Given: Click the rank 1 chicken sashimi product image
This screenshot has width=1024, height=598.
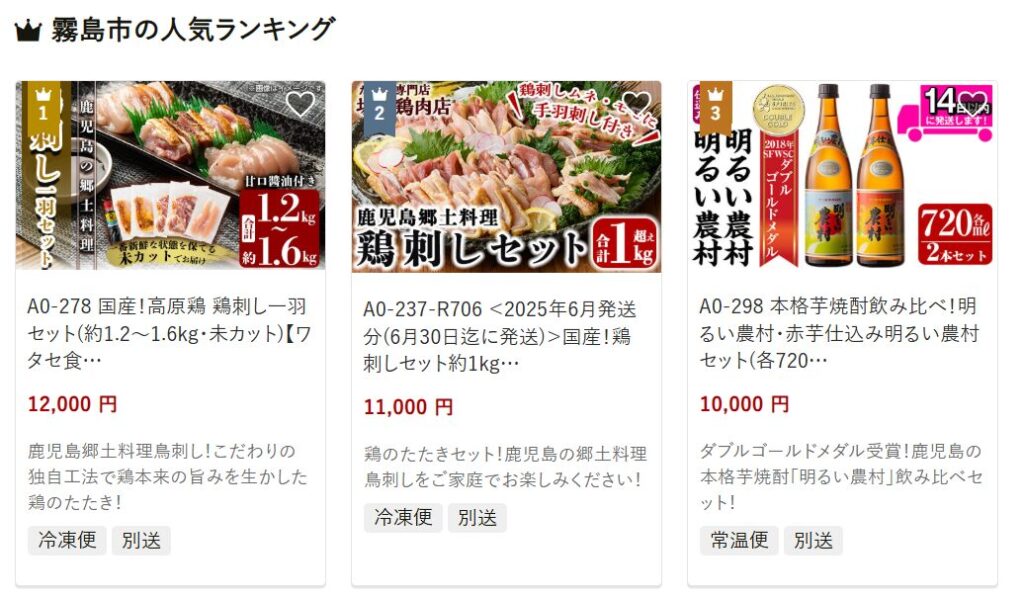Looking at the screenshot, I should [170, 175].
